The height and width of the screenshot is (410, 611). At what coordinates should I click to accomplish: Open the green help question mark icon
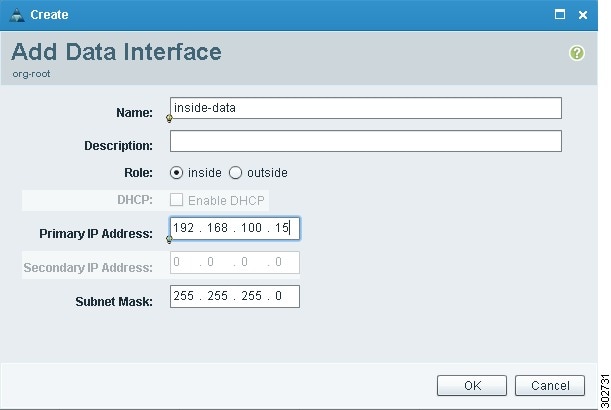577,53
